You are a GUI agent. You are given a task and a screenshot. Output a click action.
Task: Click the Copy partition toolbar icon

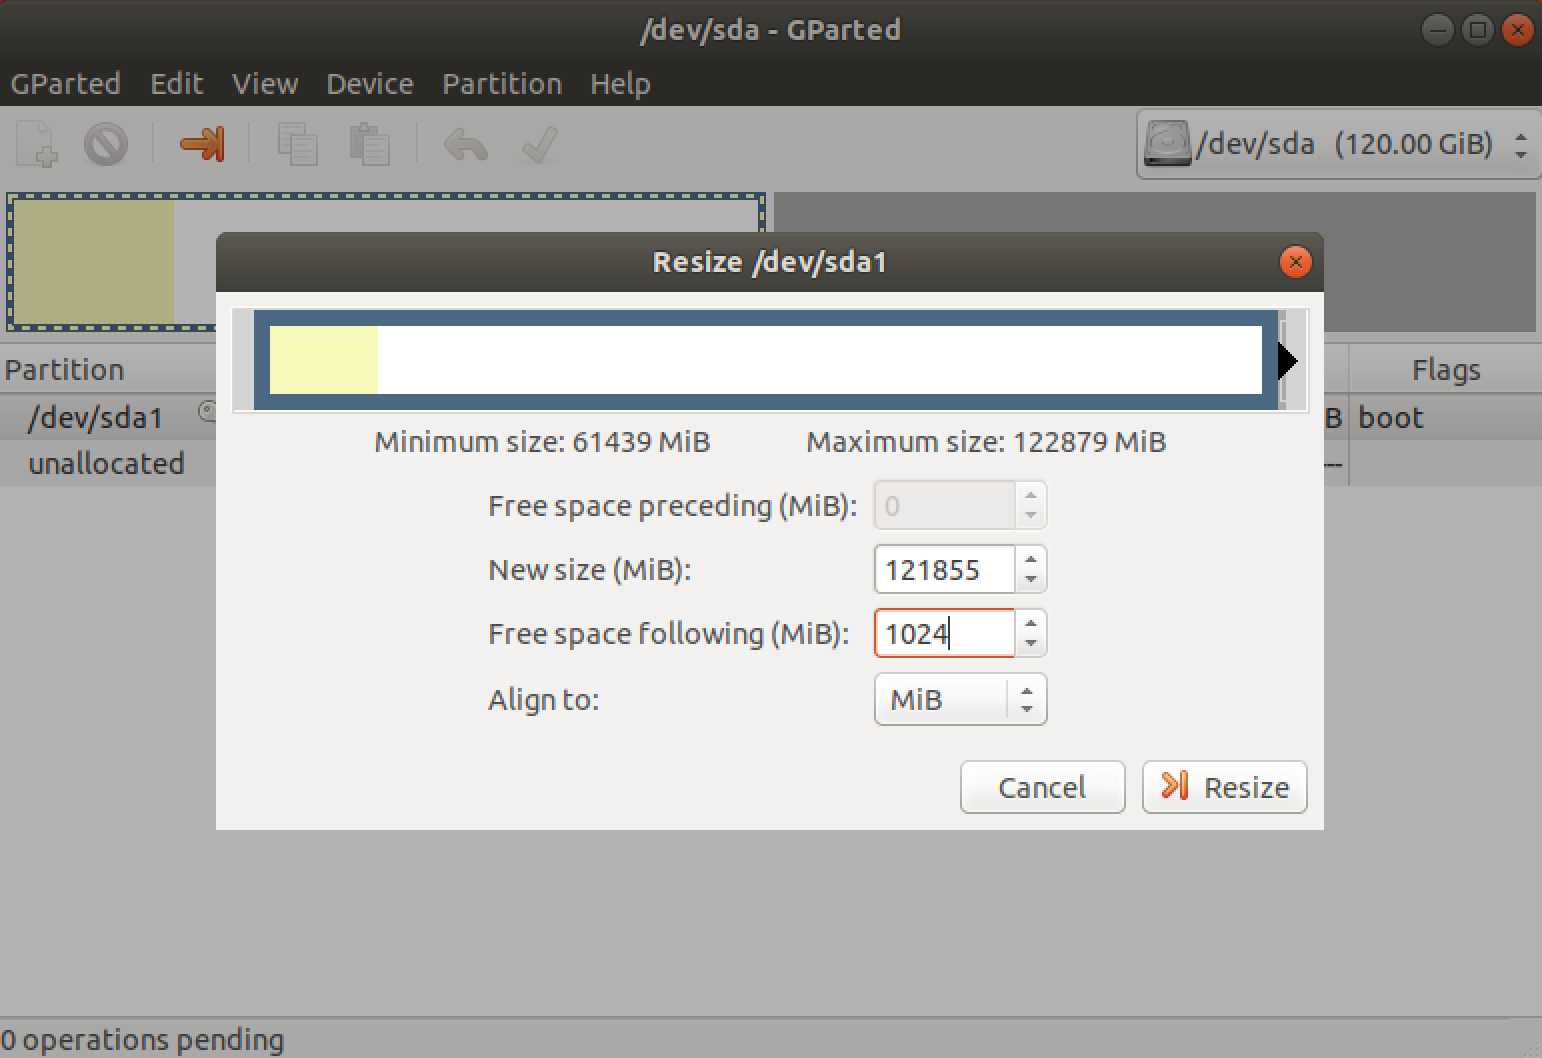[297, 144]
